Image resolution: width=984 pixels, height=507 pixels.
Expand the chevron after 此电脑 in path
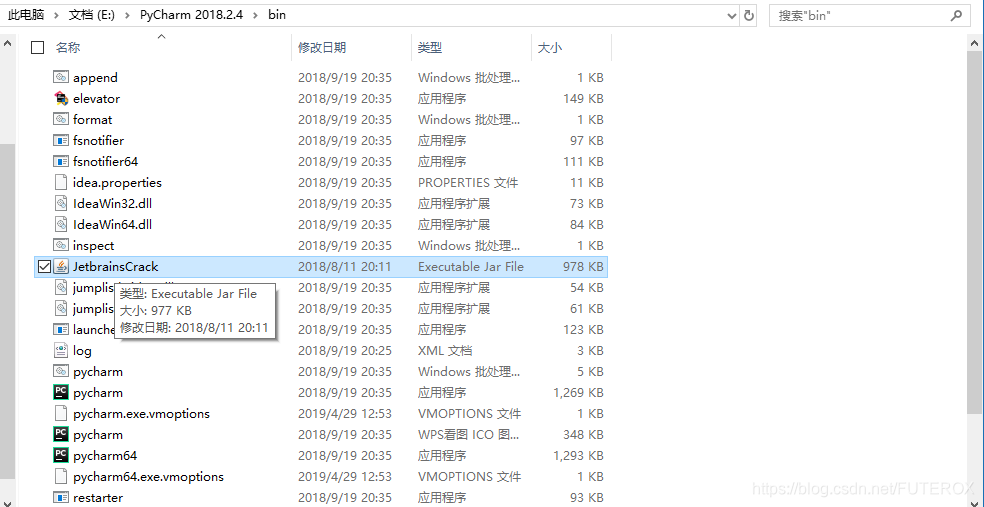point(56,15)
